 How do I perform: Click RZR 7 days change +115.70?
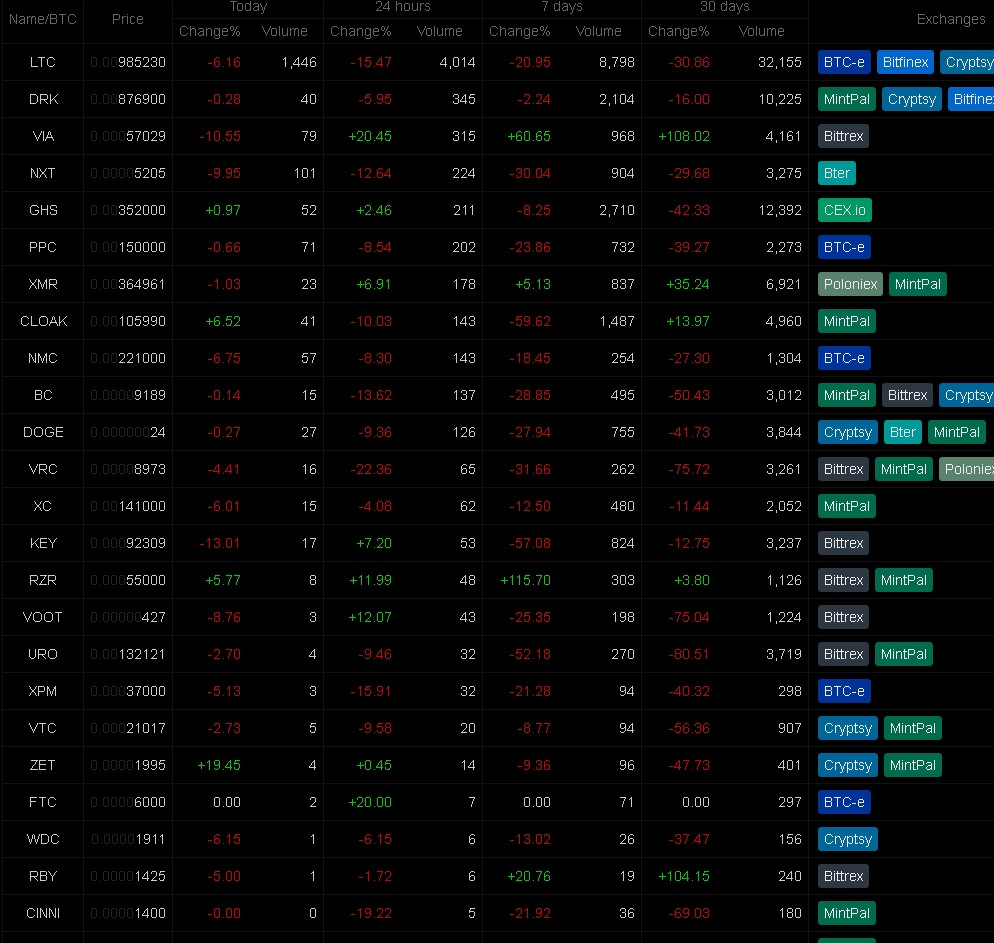coord(526,580)
